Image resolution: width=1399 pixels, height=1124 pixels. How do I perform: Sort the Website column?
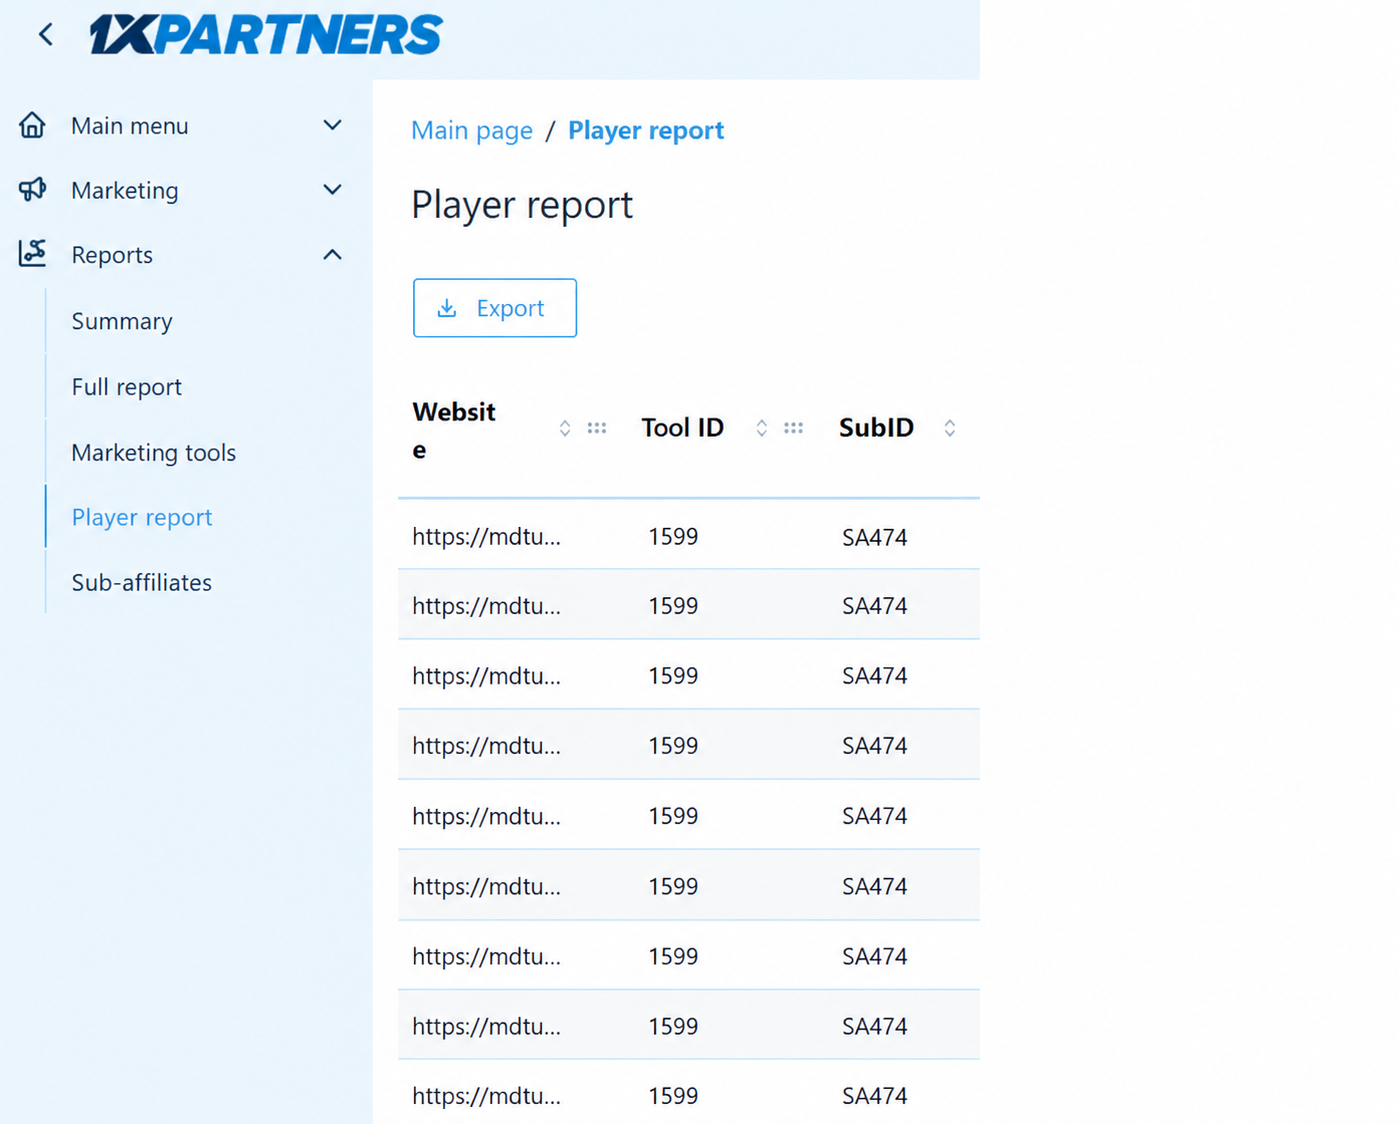[565, 428]
